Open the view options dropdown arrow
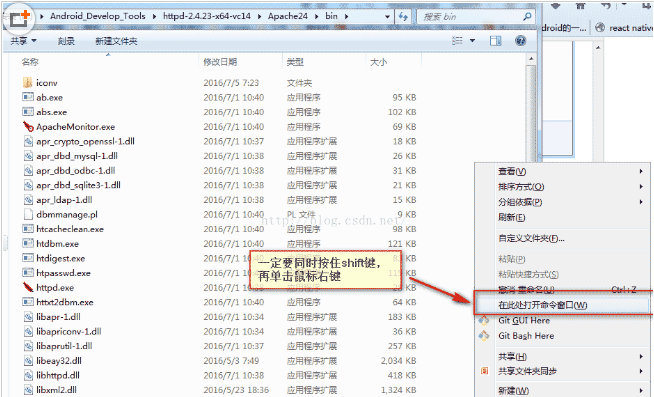654x397 pixels. click(472, 40)
